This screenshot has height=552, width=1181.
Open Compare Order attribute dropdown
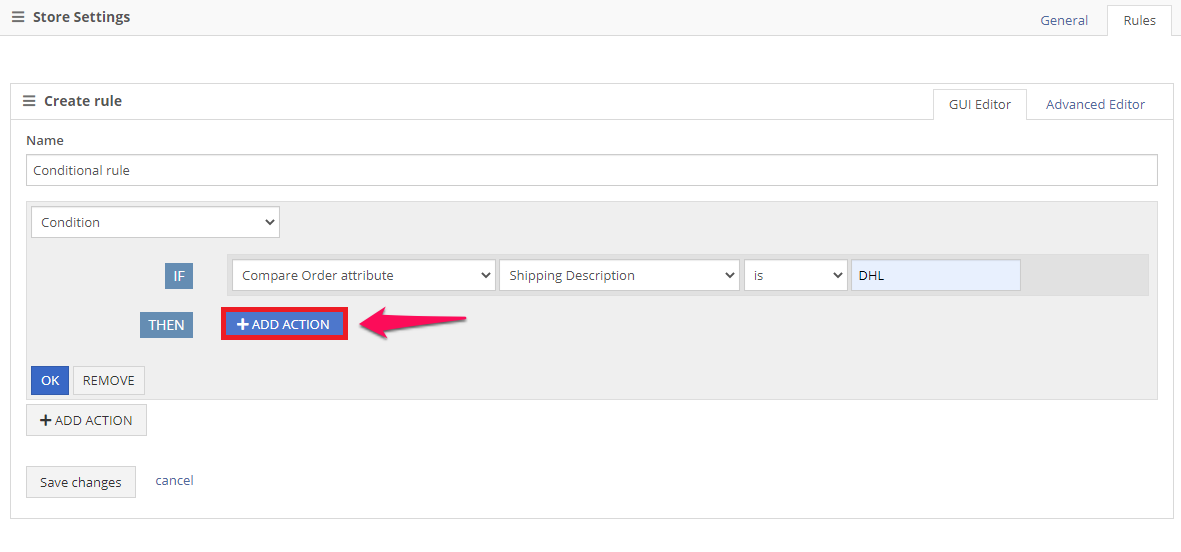pos(364,276)
